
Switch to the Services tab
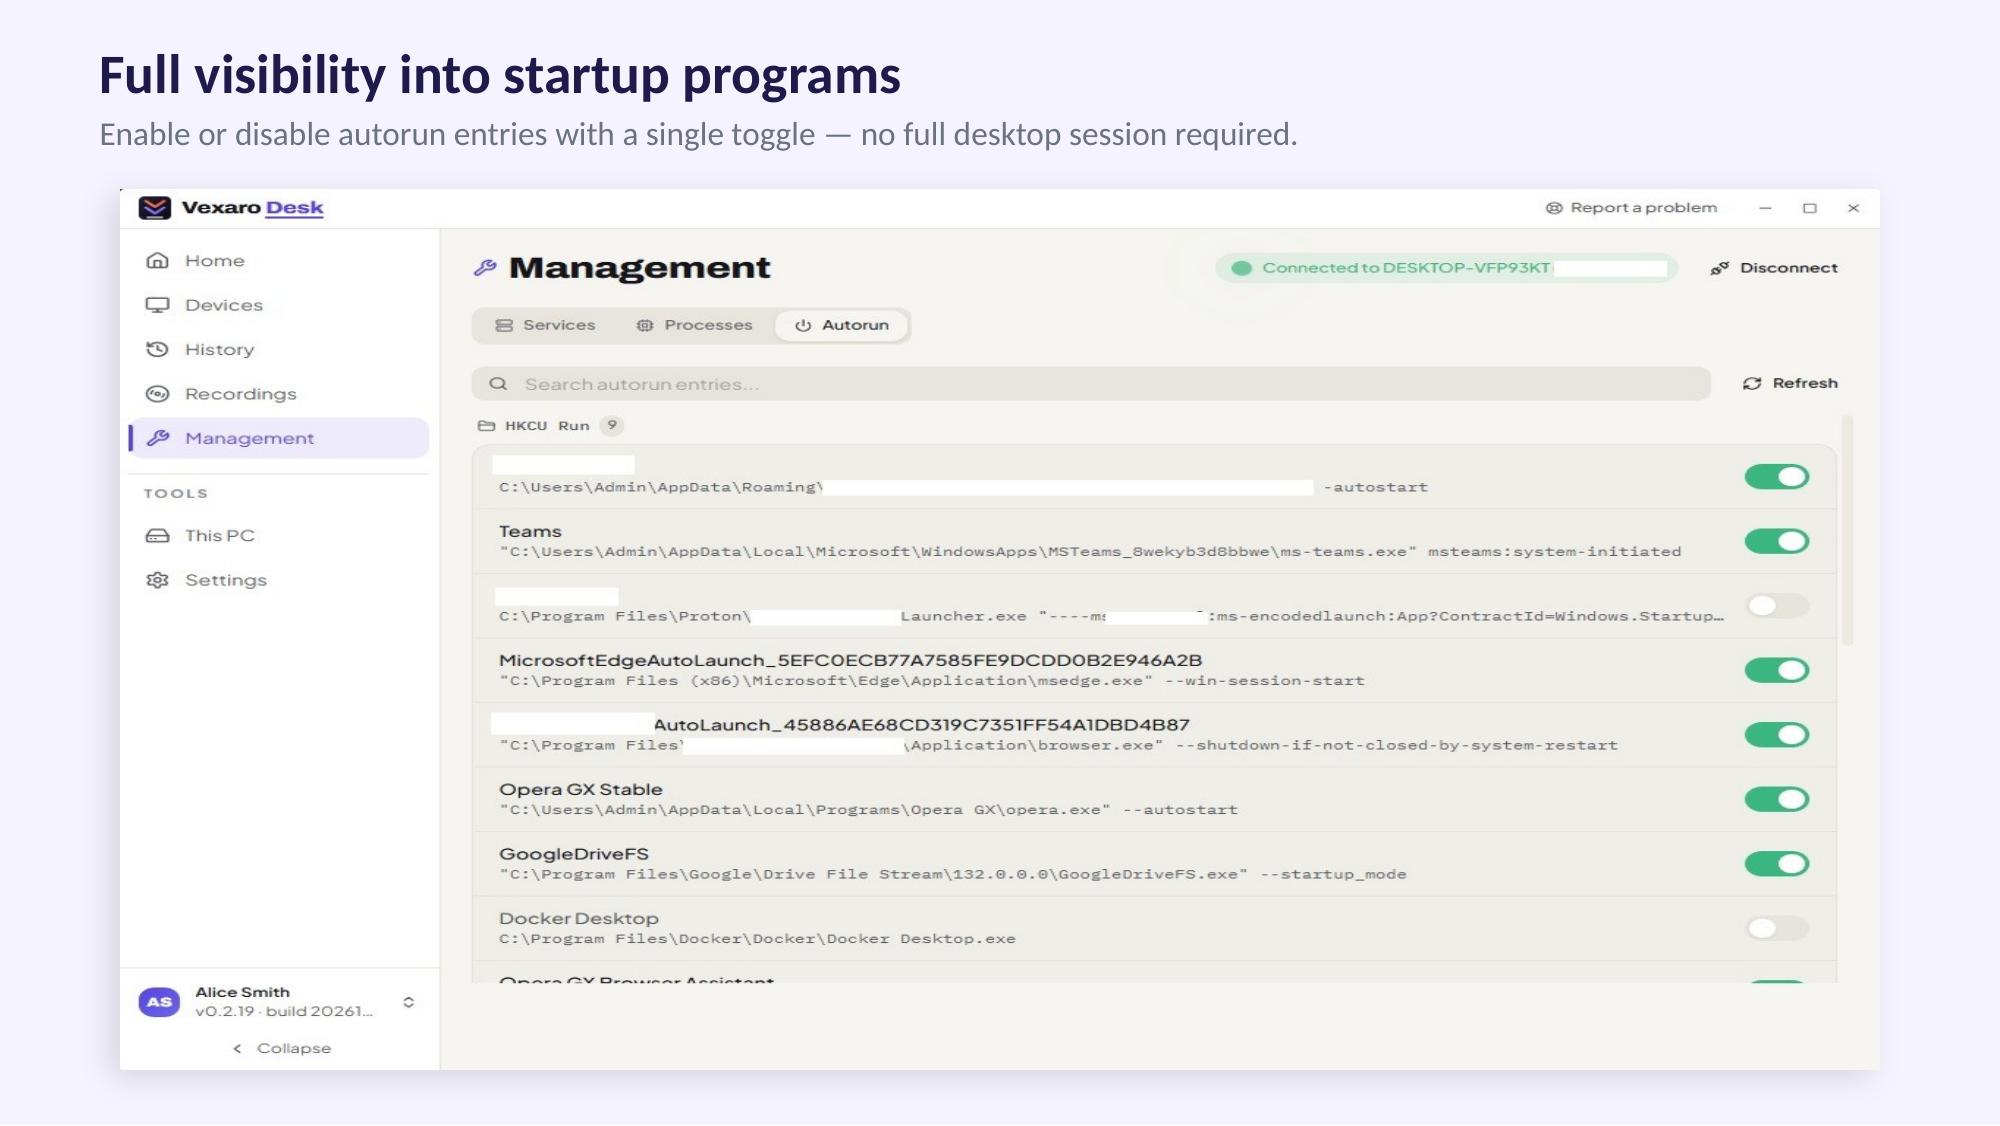(546, 325)
